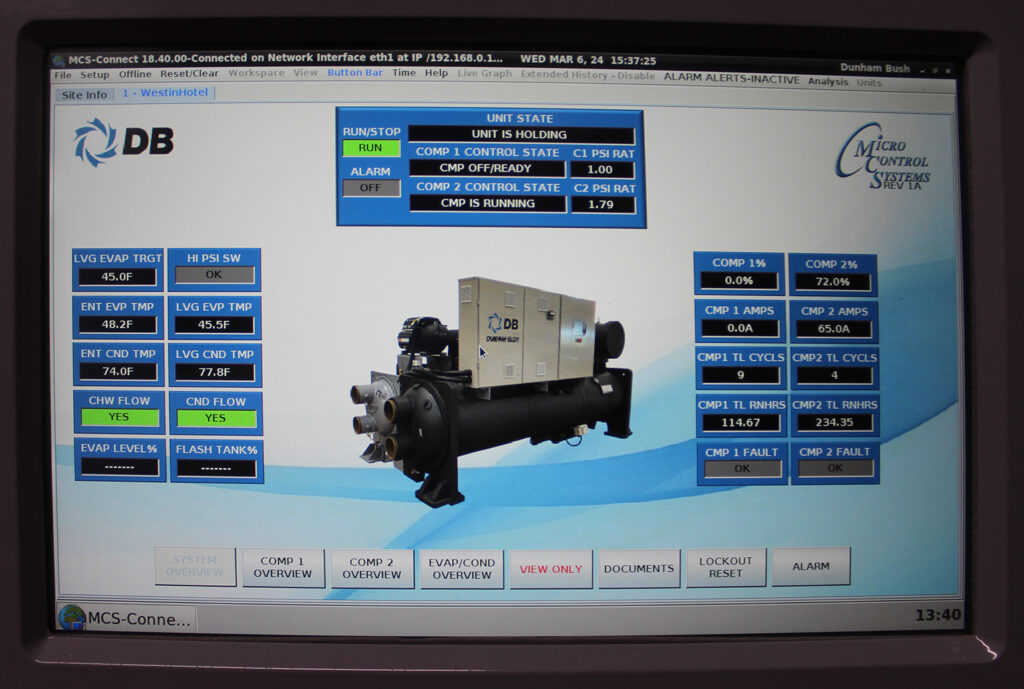Click the COMP 1% value 0.0%

[x=739, y=281]
